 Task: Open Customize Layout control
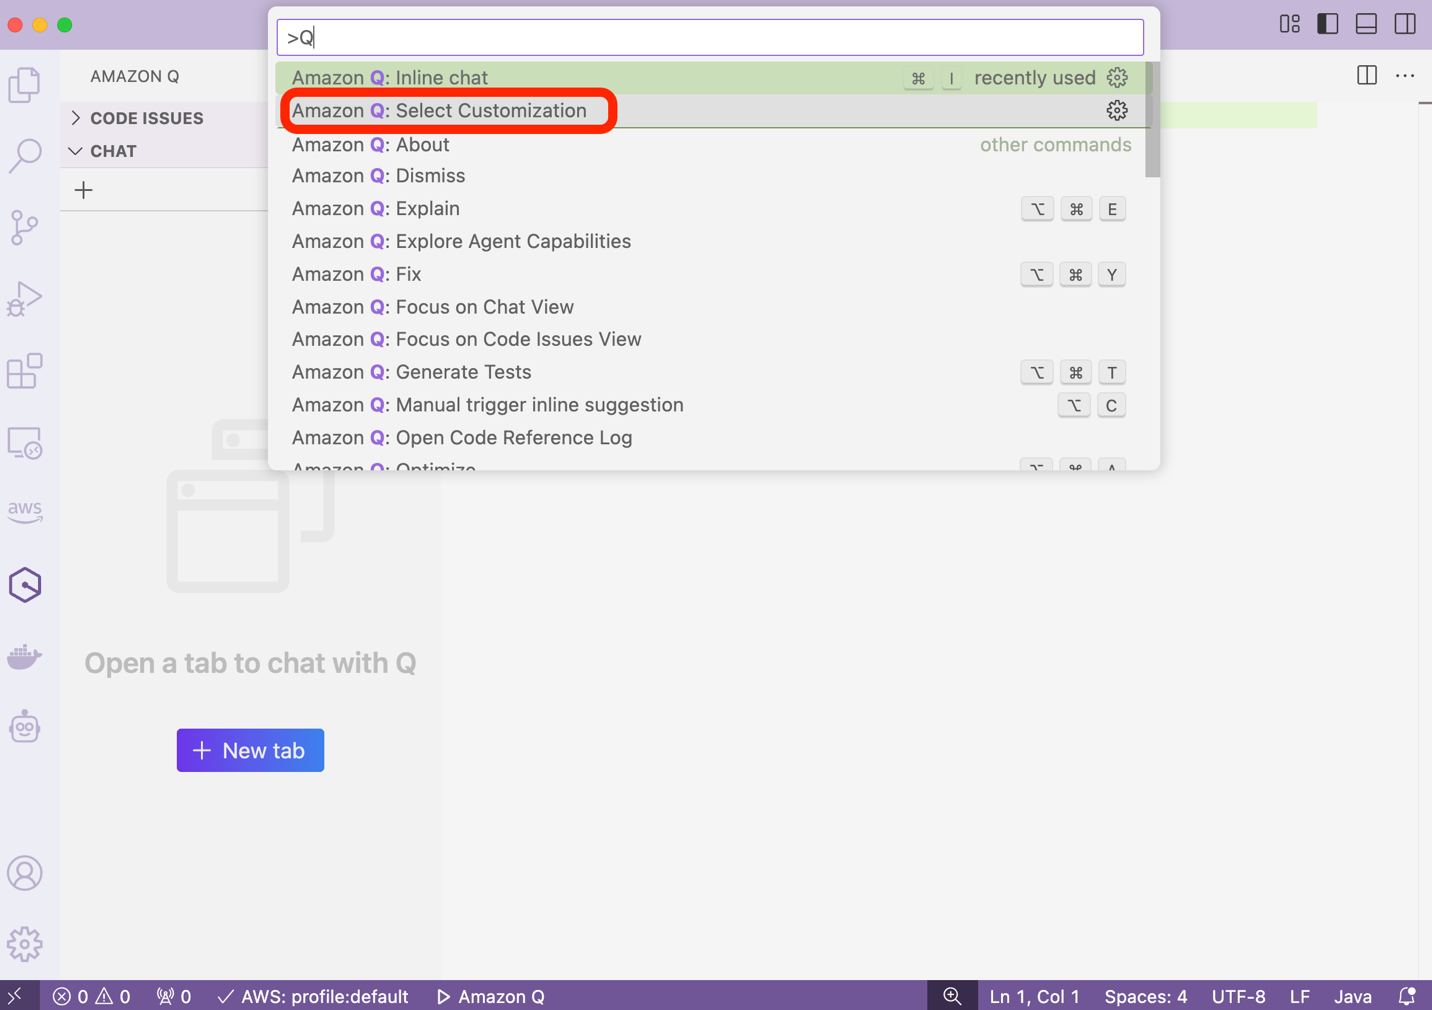(x=1290, y=24)
